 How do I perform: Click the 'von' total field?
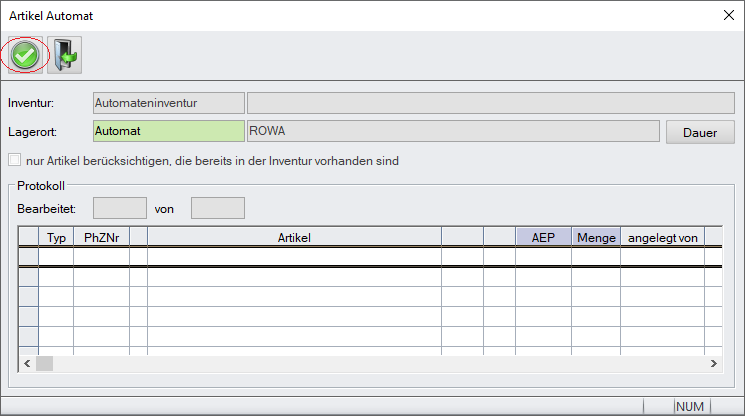pos(217,209)
